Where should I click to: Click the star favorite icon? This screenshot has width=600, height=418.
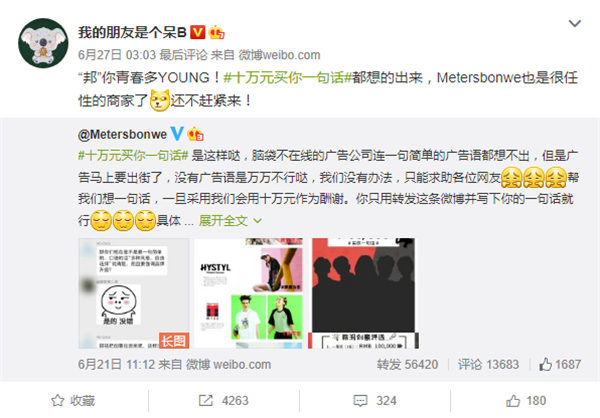tap(58, 400)
